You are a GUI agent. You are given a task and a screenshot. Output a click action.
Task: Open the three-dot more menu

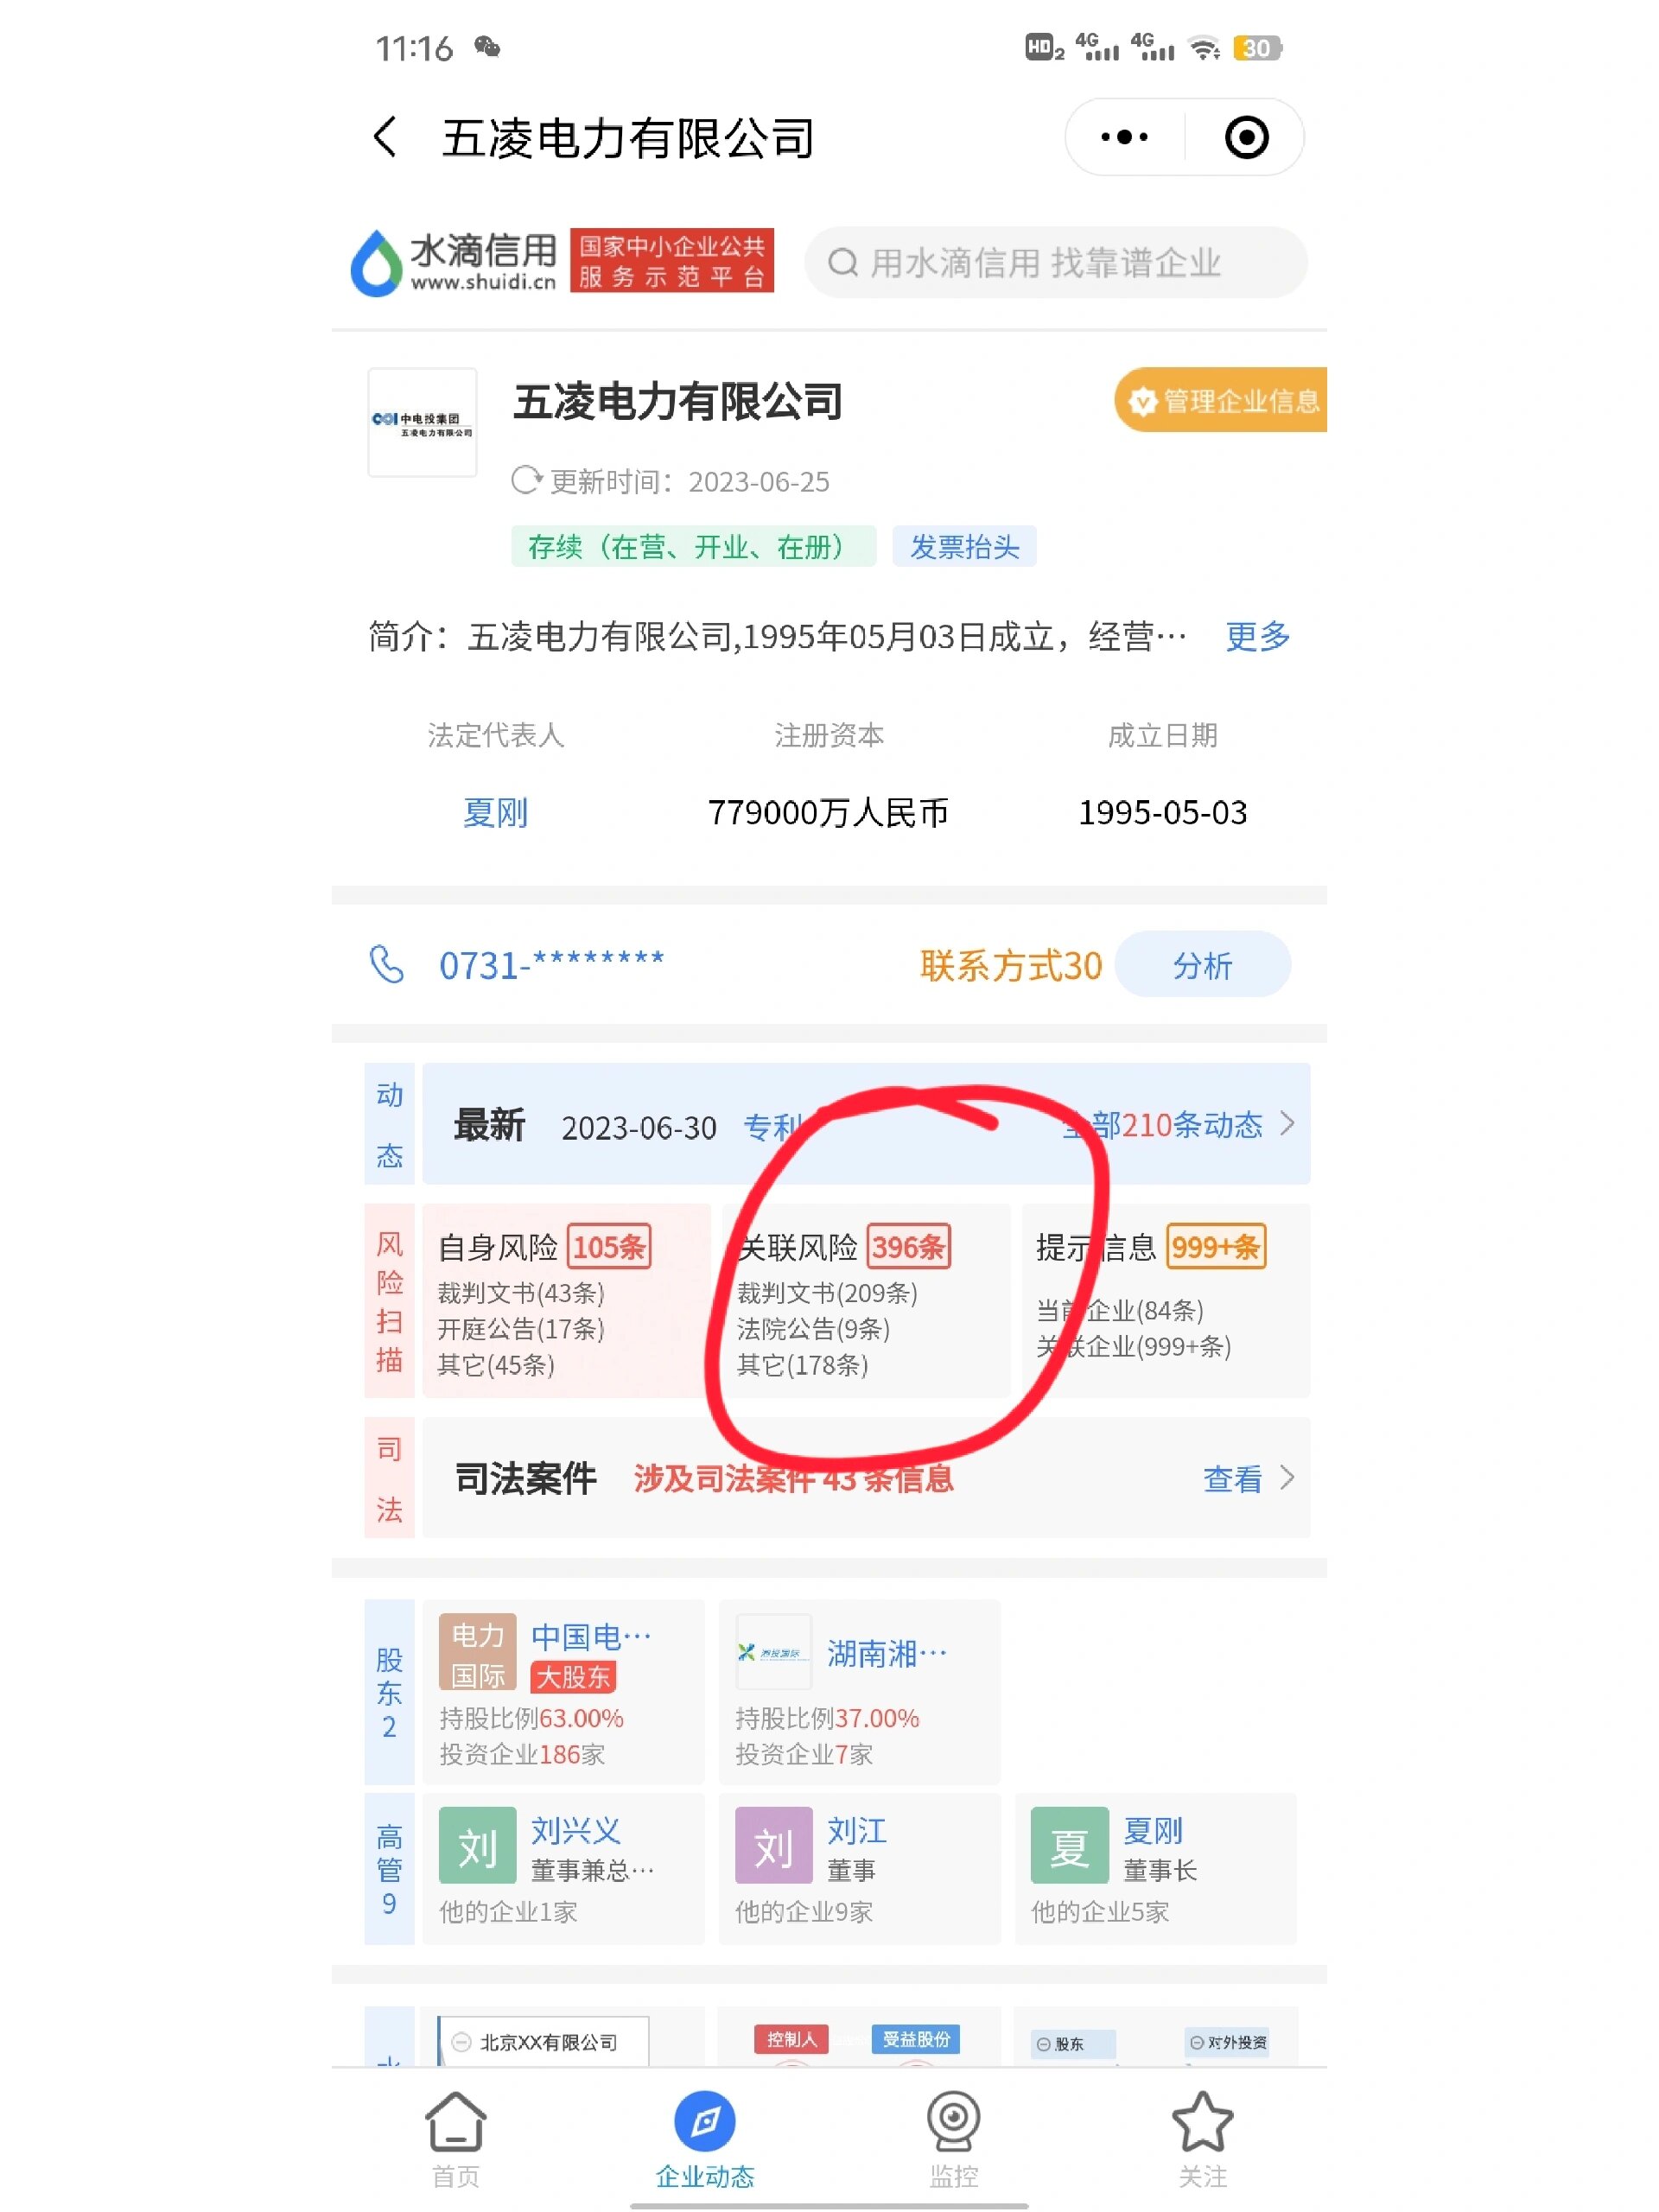coord(1124,137)
